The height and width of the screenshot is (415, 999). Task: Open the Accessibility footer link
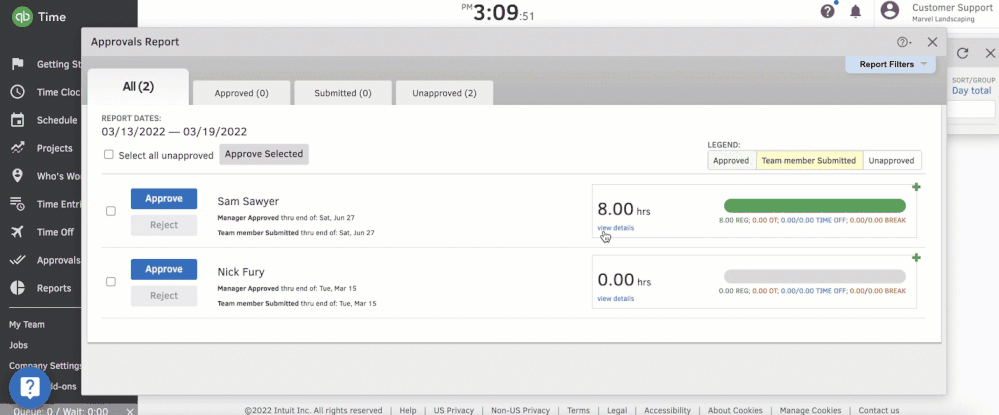[x=667, y=411]
